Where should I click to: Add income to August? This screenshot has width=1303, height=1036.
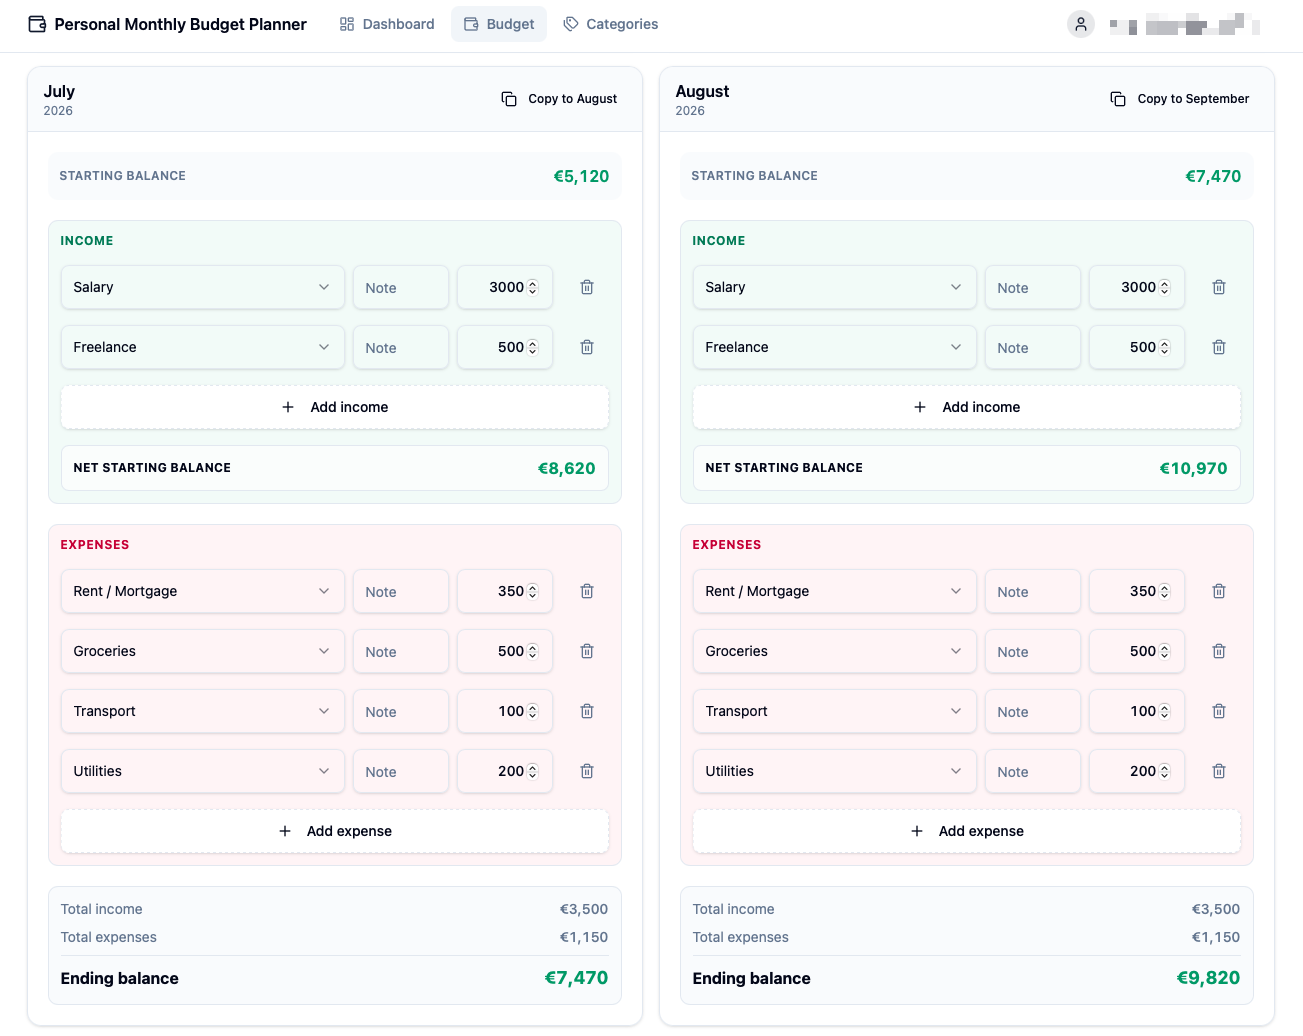click(x=967, y=407)
